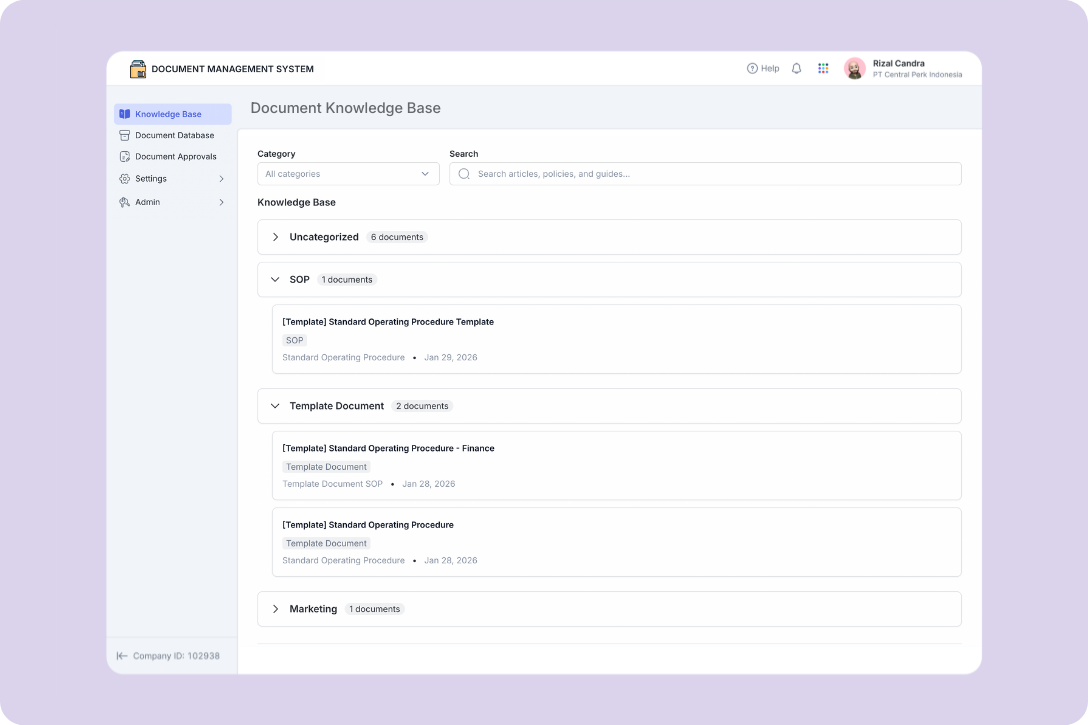This screenshot has width=1088, height=725.
Task: Collapse the SOP section
Action: tap(276, 280)
